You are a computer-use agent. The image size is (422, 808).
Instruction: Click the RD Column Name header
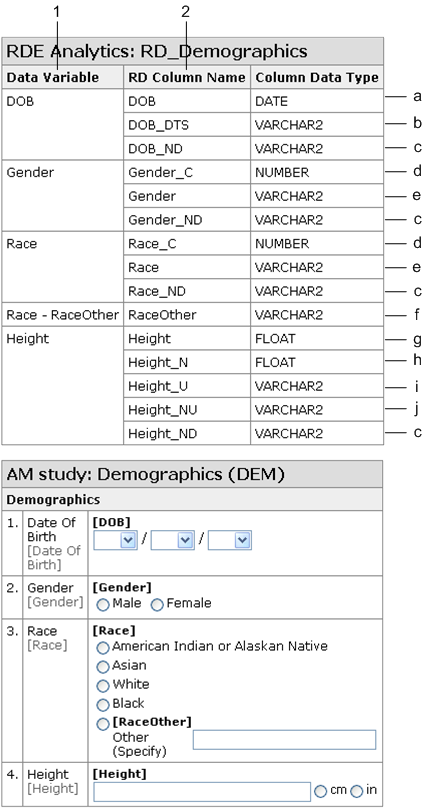click(187, 77)
